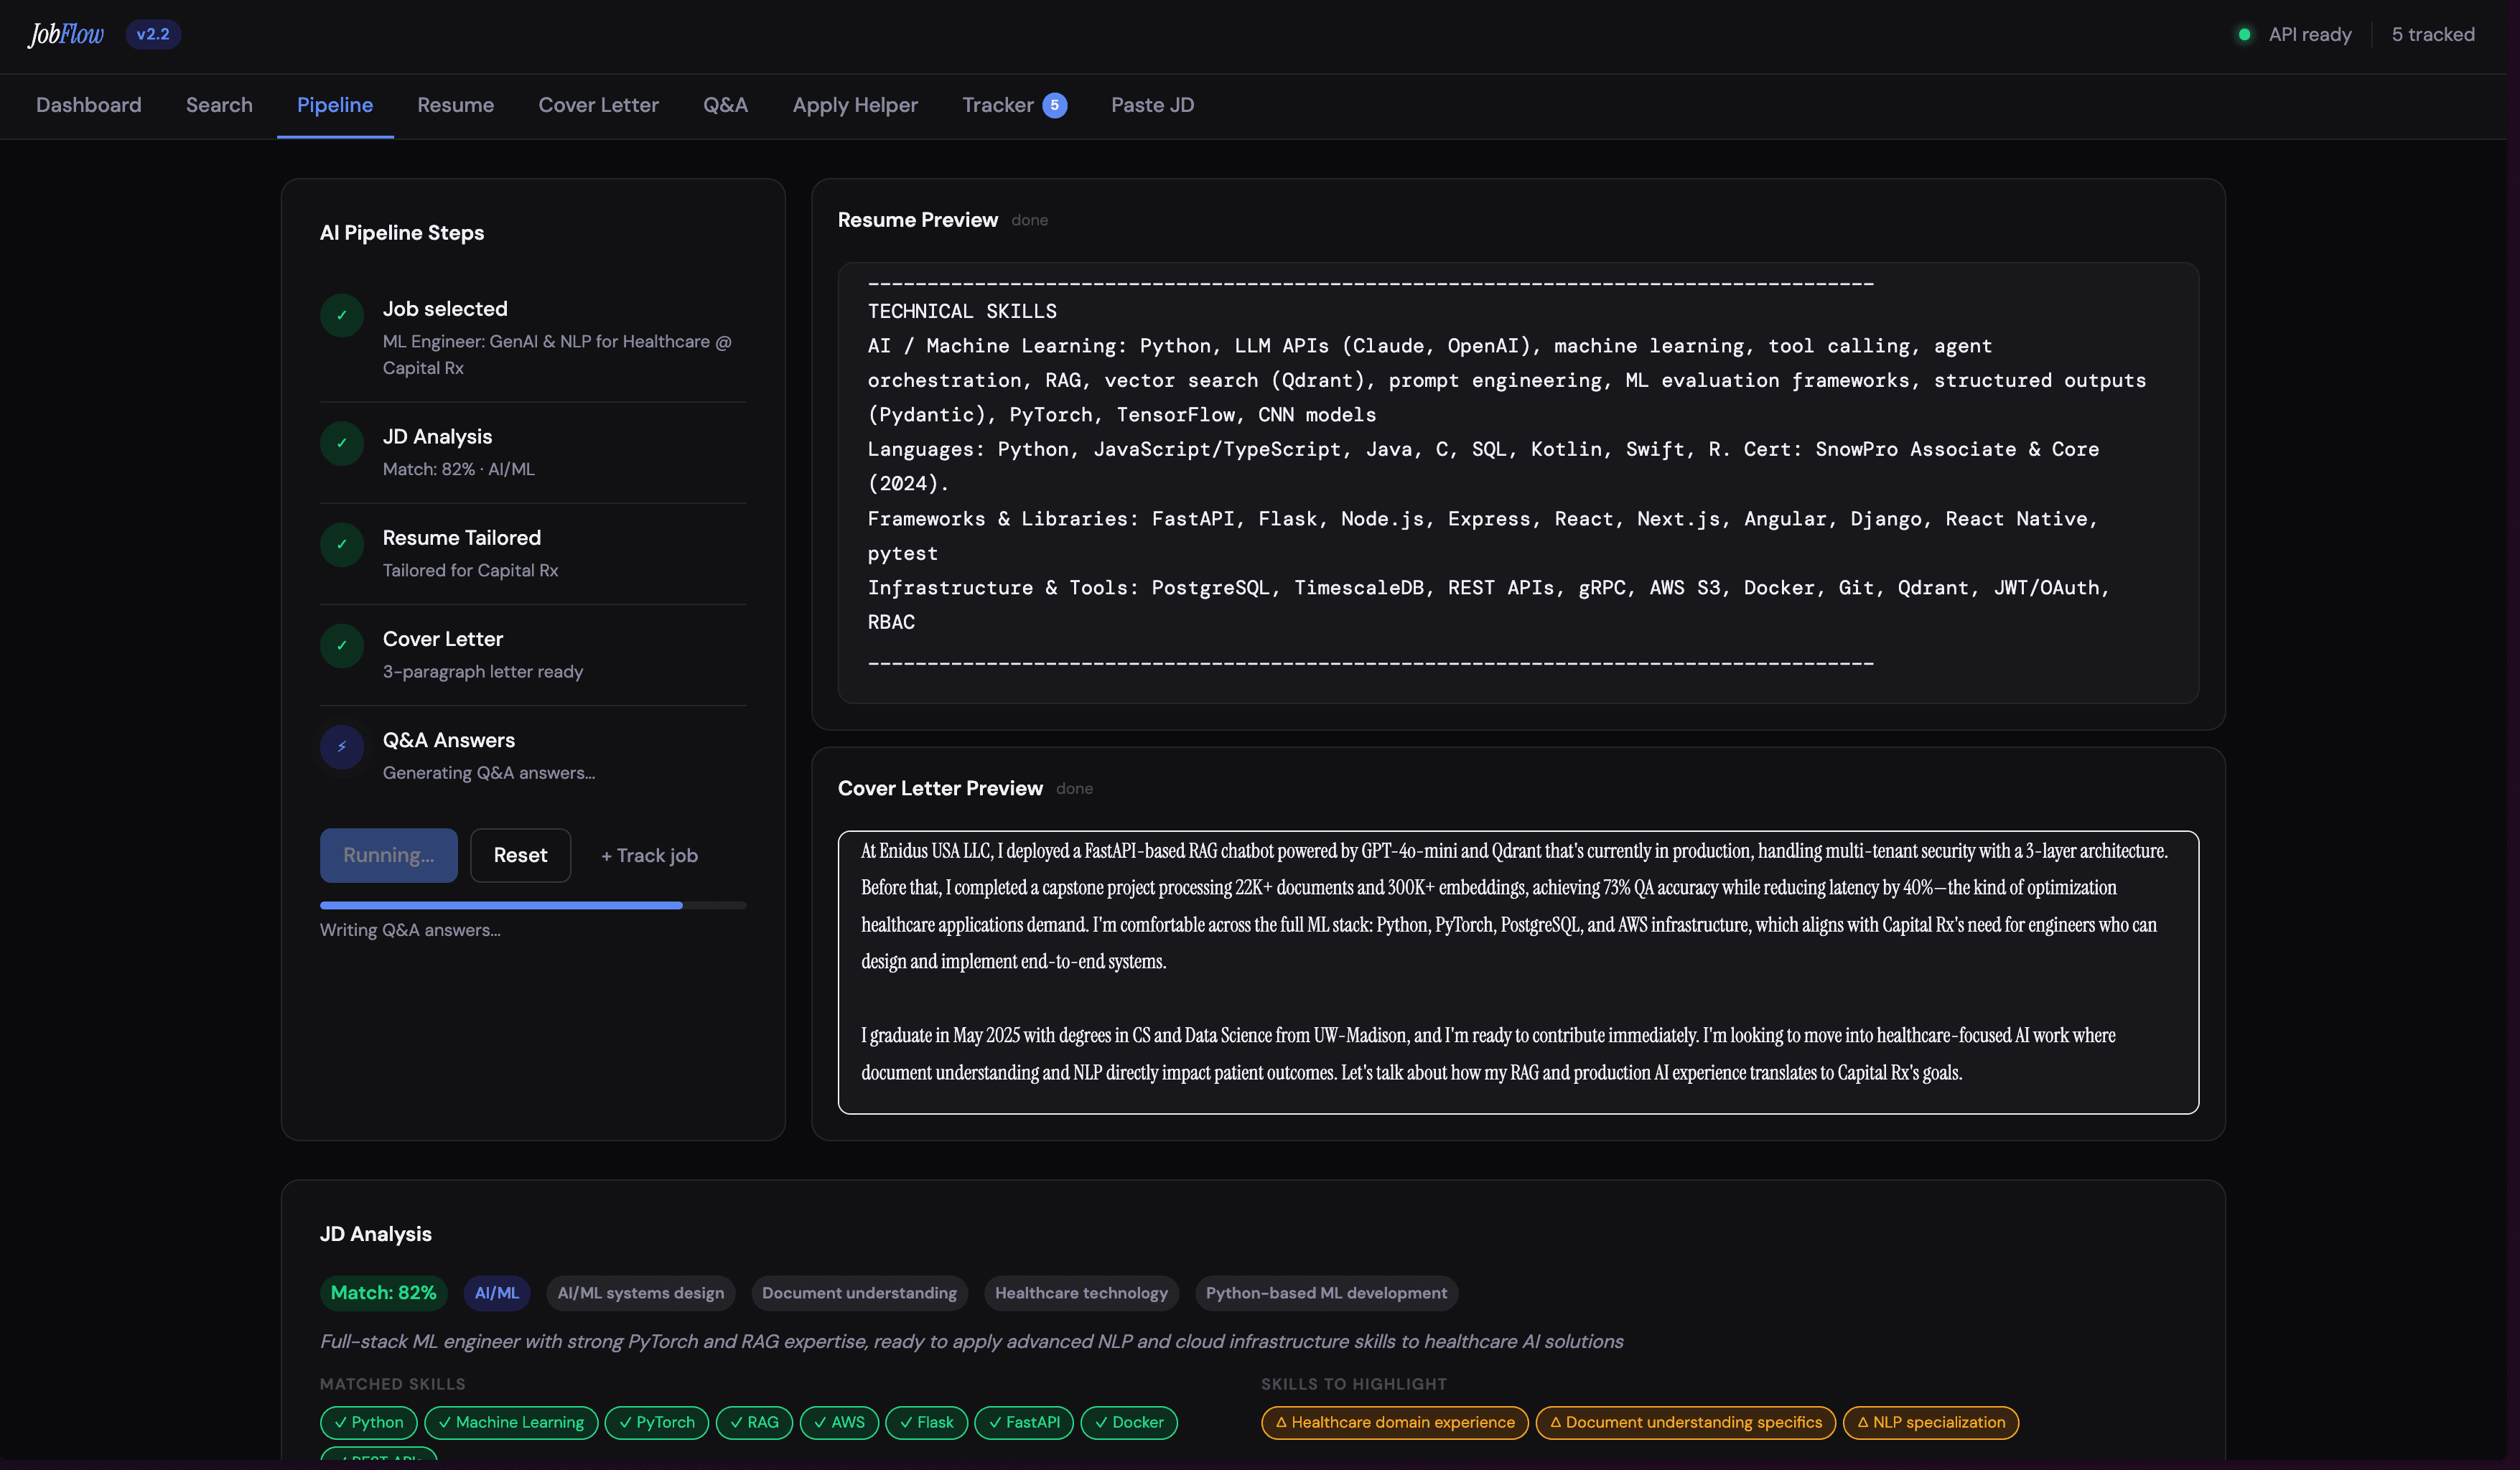Click the JD Analysis step checkmark icon
This screenshot has height=1470, width=2520.
click(342, 443)
